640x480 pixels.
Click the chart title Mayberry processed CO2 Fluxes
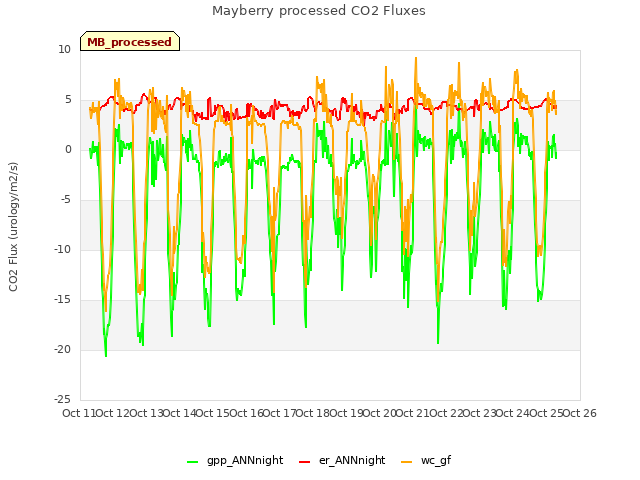point(319,11)
